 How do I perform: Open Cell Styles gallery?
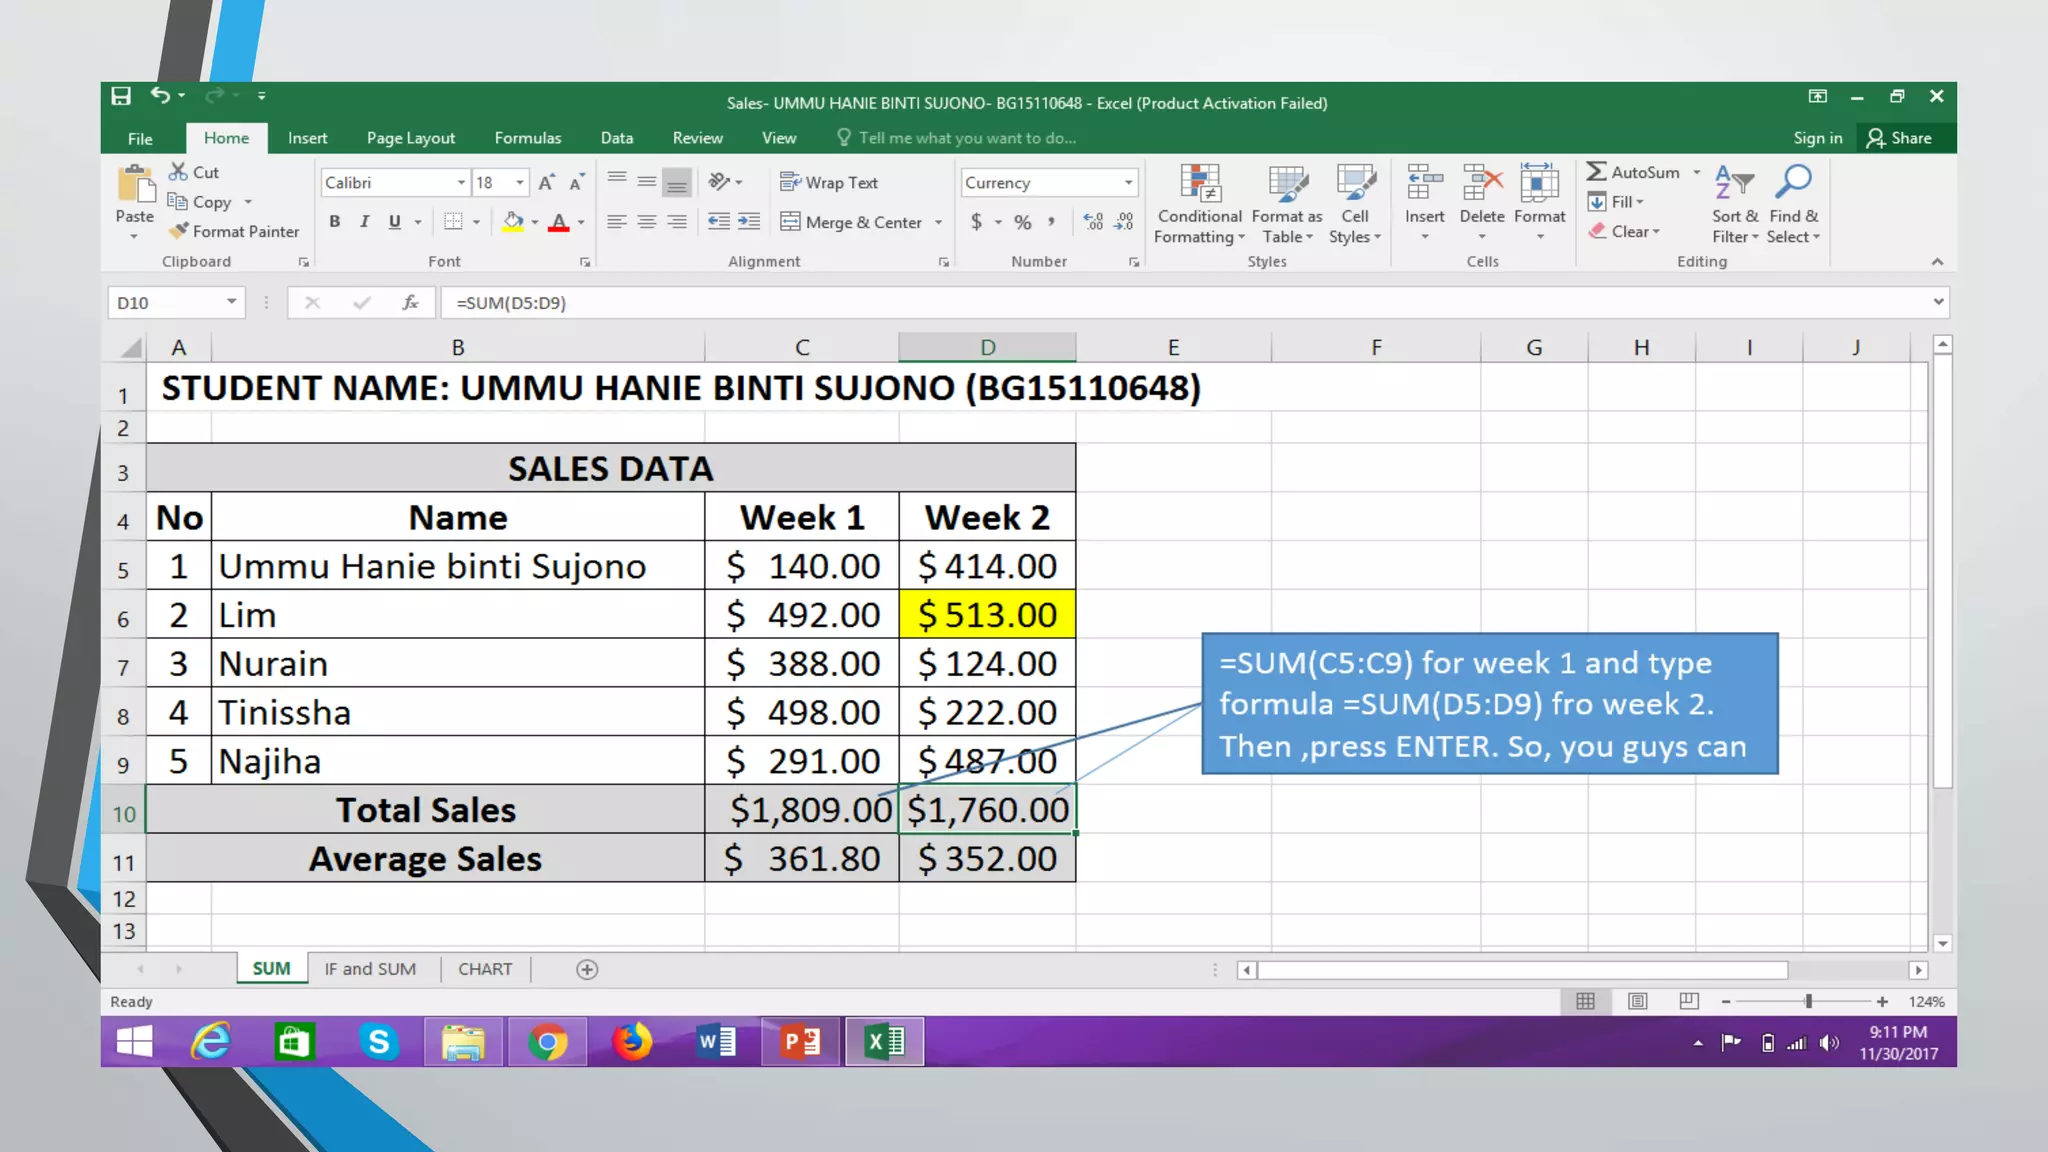[x=1355, y=204]
